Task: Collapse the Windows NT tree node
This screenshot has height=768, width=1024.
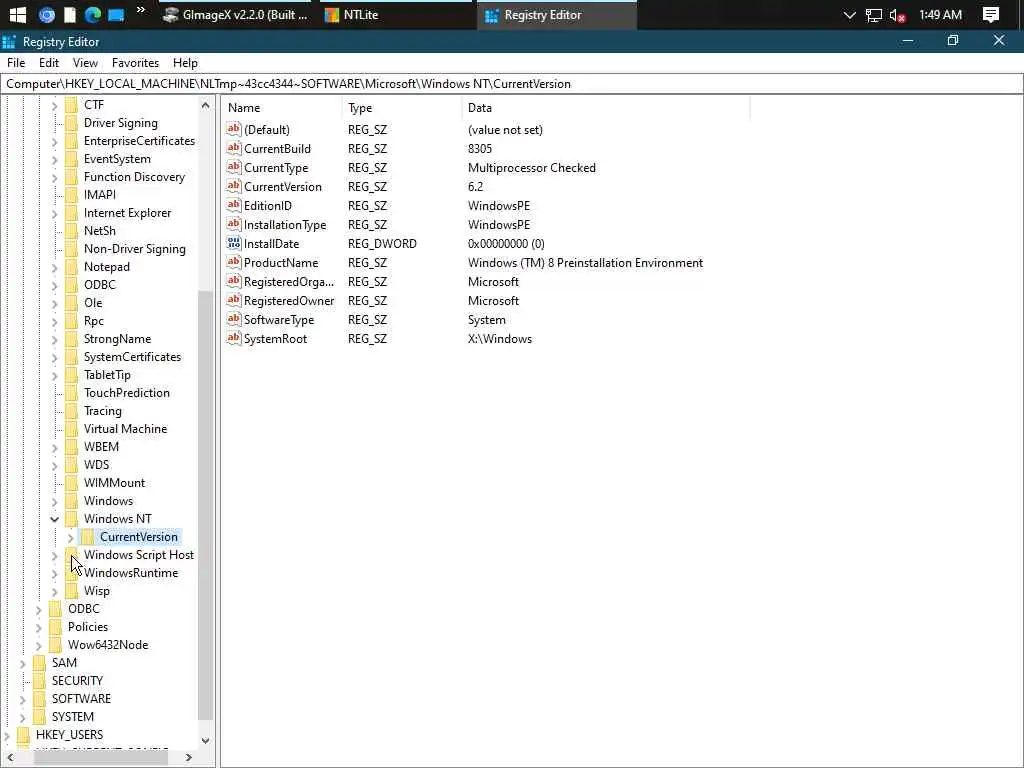Action: [54, 519]
